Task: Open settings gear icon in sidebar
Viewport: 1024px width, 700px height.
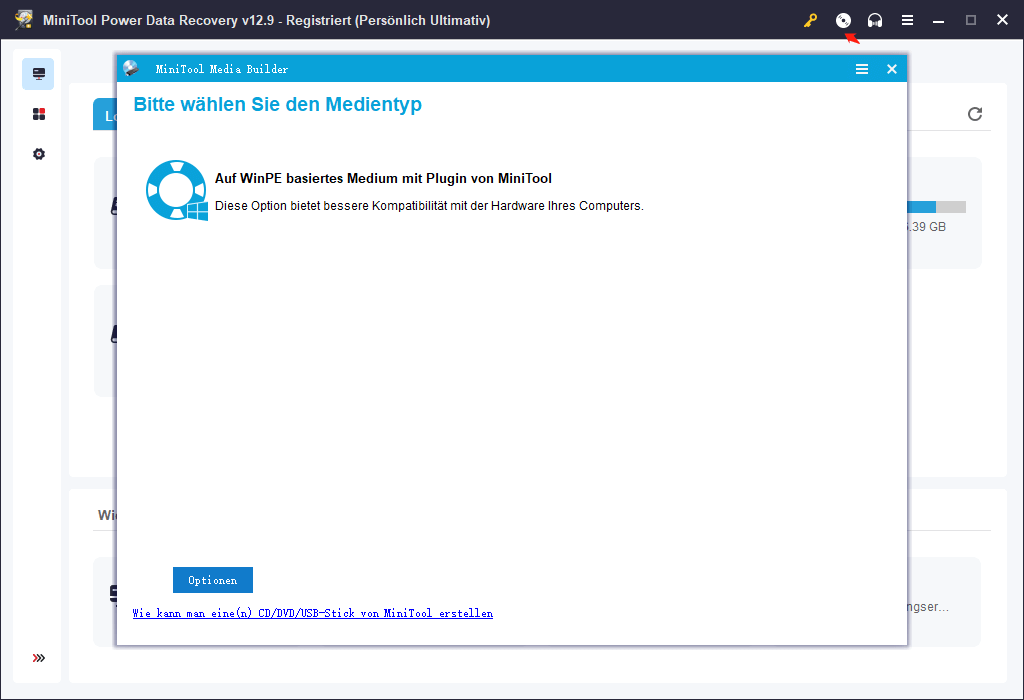Action: pos(39,154)
